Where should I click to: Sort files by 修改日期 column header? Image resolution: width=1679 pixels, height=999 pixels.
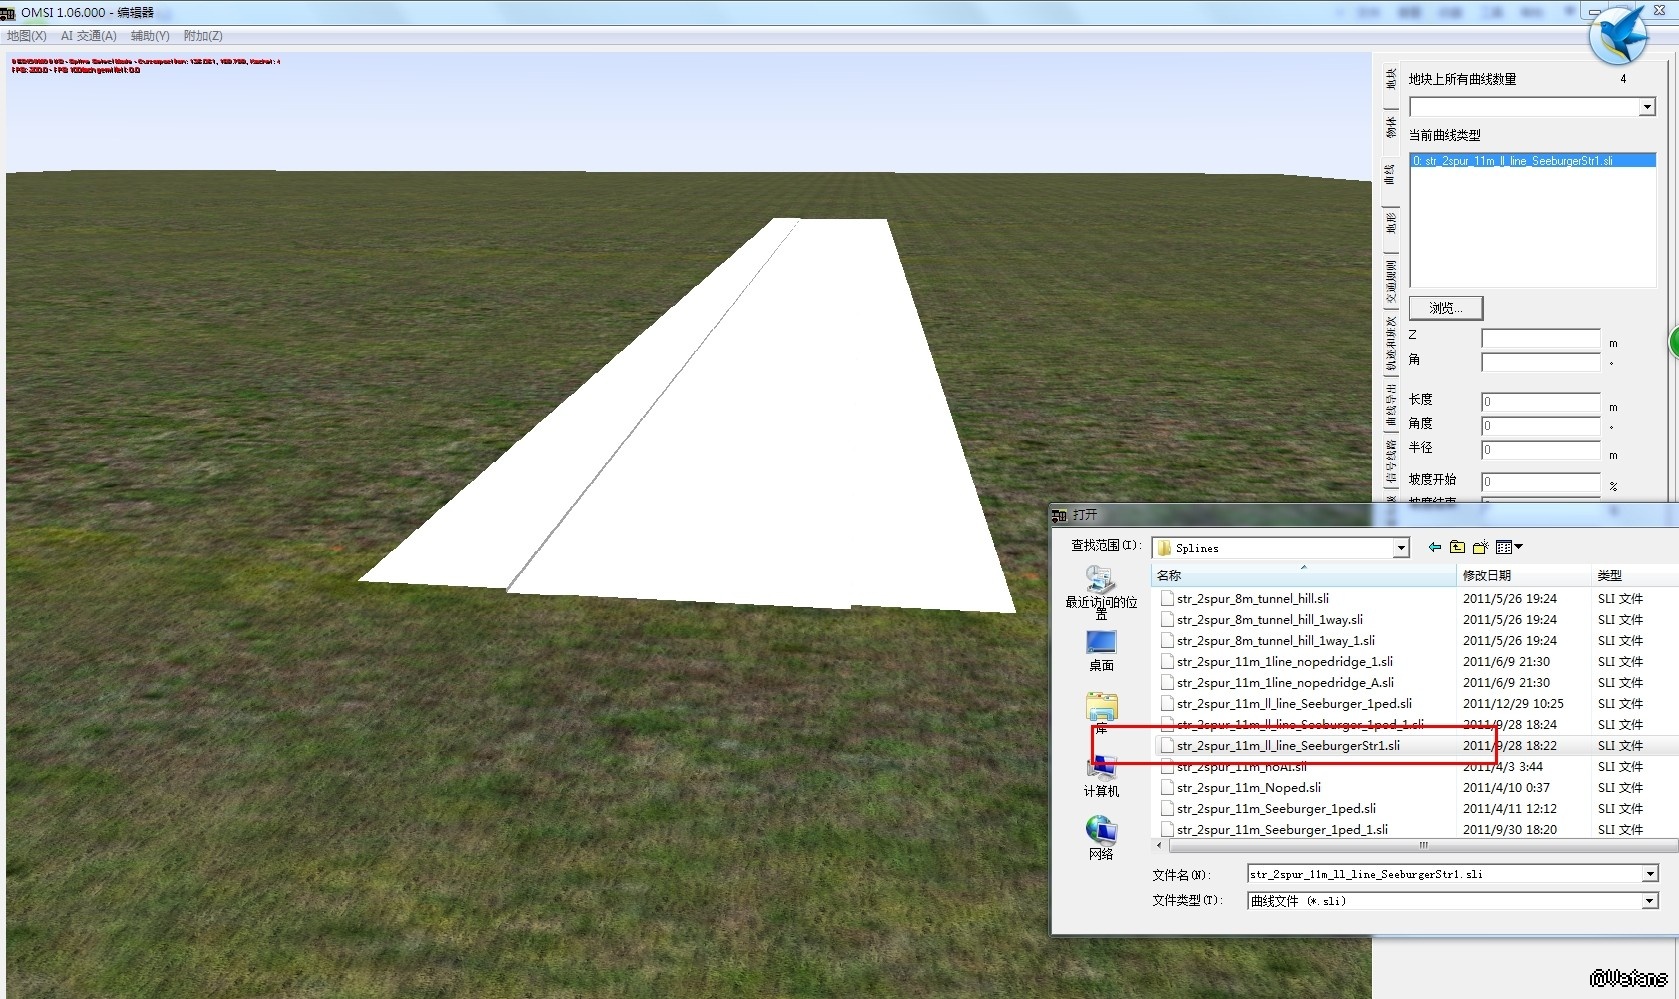(x=1486, y=575)
